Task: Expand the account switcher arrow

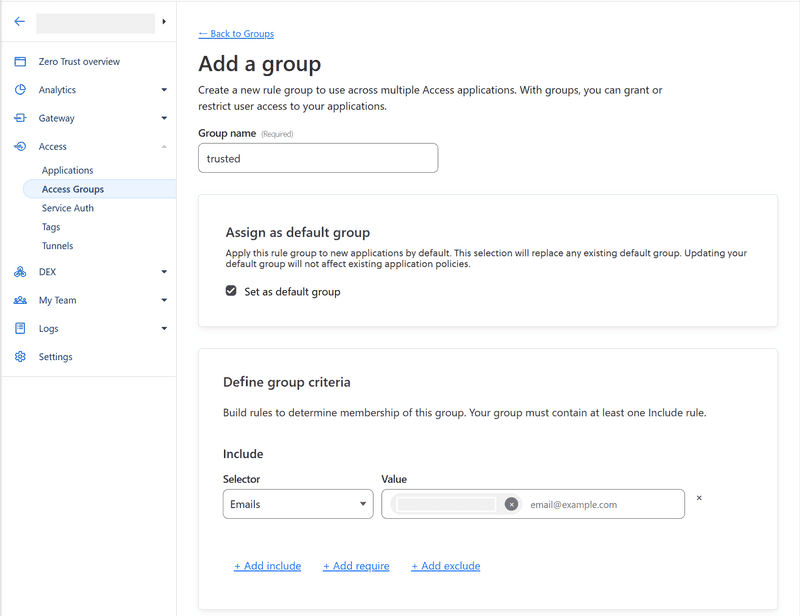Action: (x=164, y=21)
